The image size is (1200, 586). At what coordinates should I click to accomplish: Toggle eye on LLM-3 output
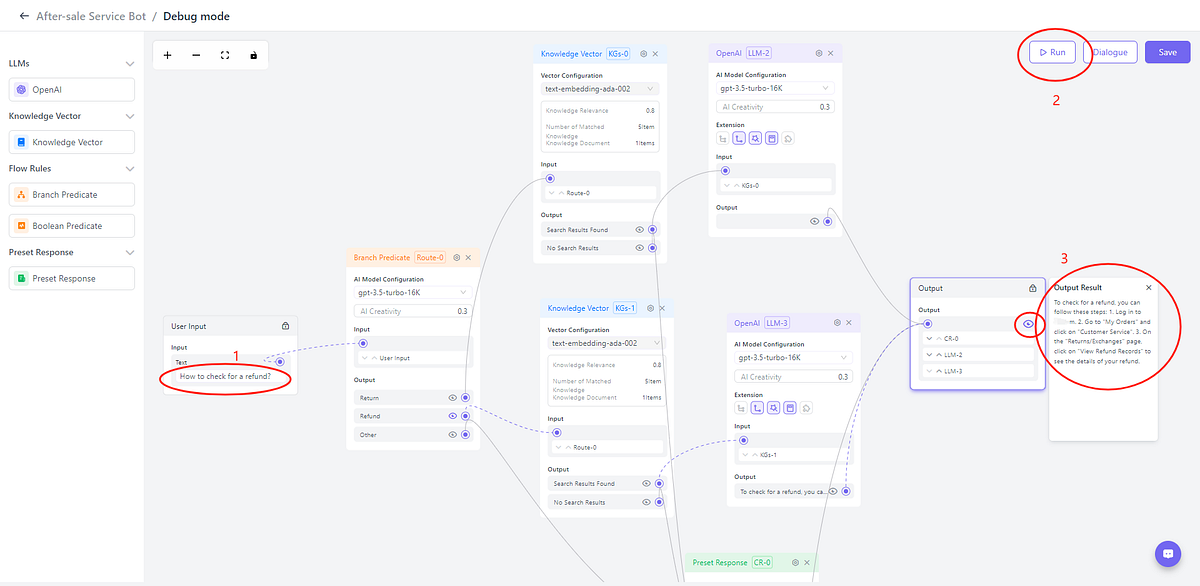pos(833,491)
